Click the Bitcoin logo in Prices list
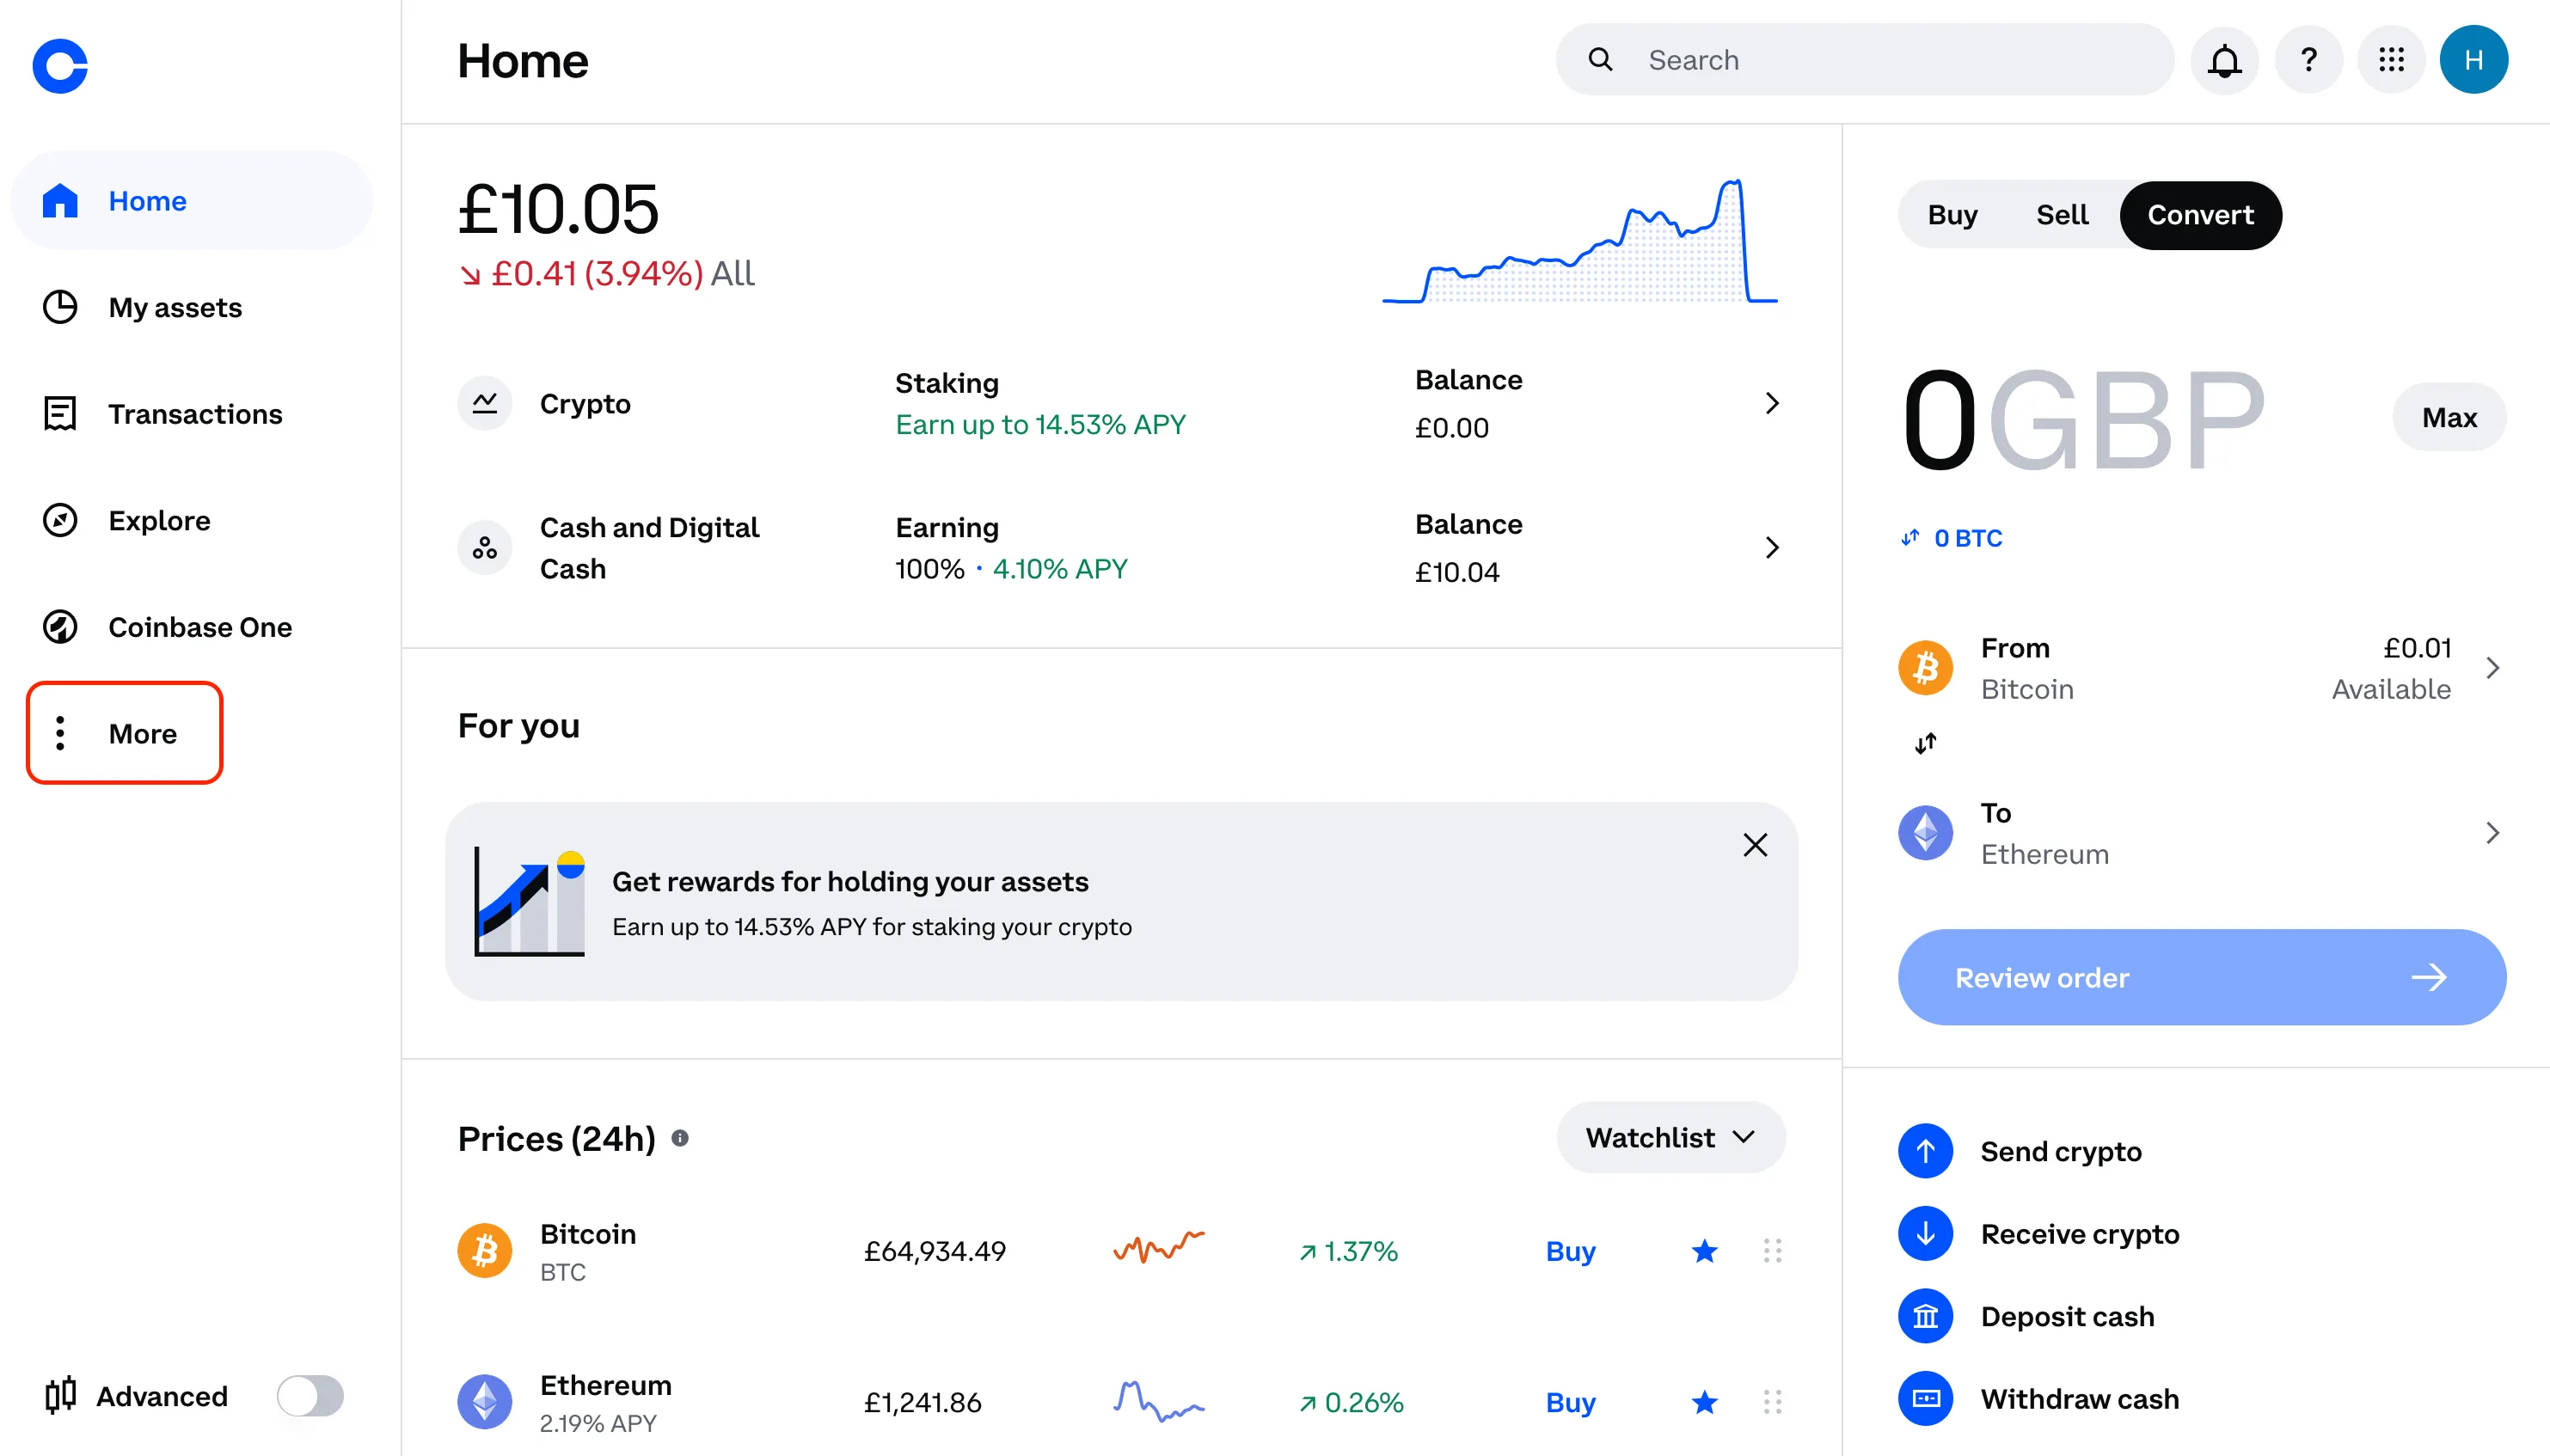This screenshot has width=2550, height=1456. pos(485,1251)
